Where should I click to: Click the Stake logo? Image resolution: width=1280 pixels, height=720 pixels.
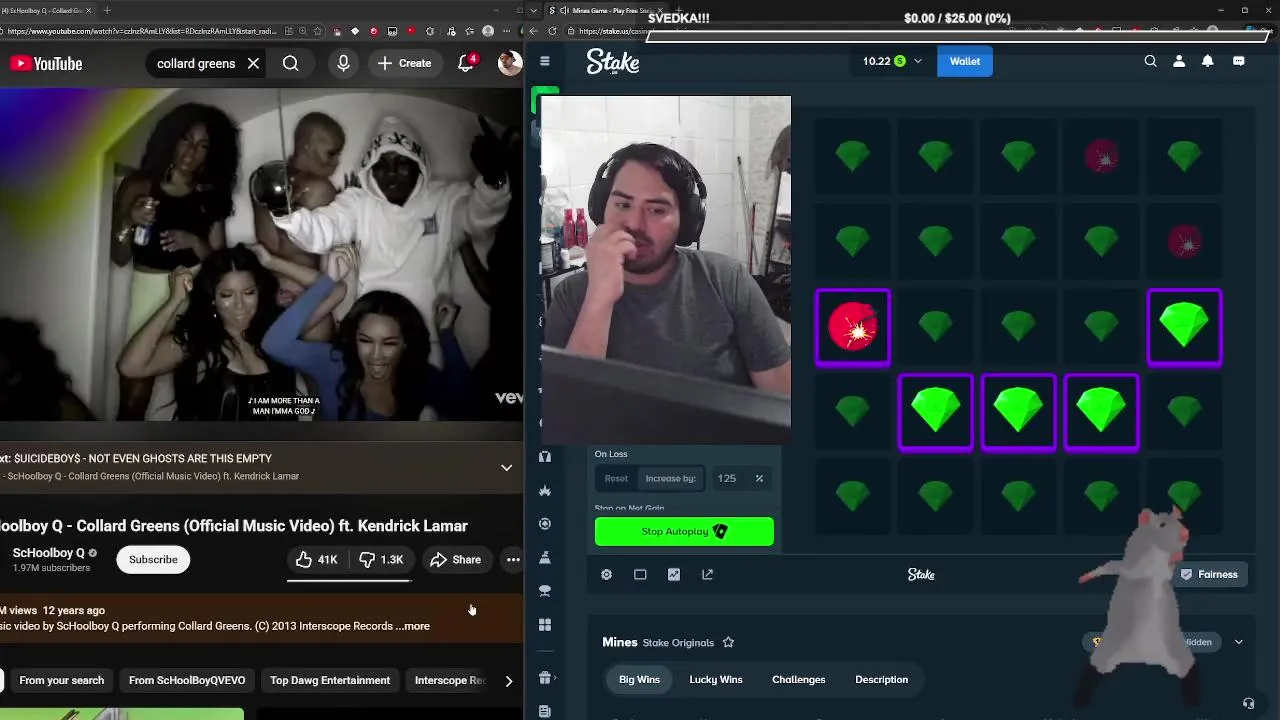point(613,62)
